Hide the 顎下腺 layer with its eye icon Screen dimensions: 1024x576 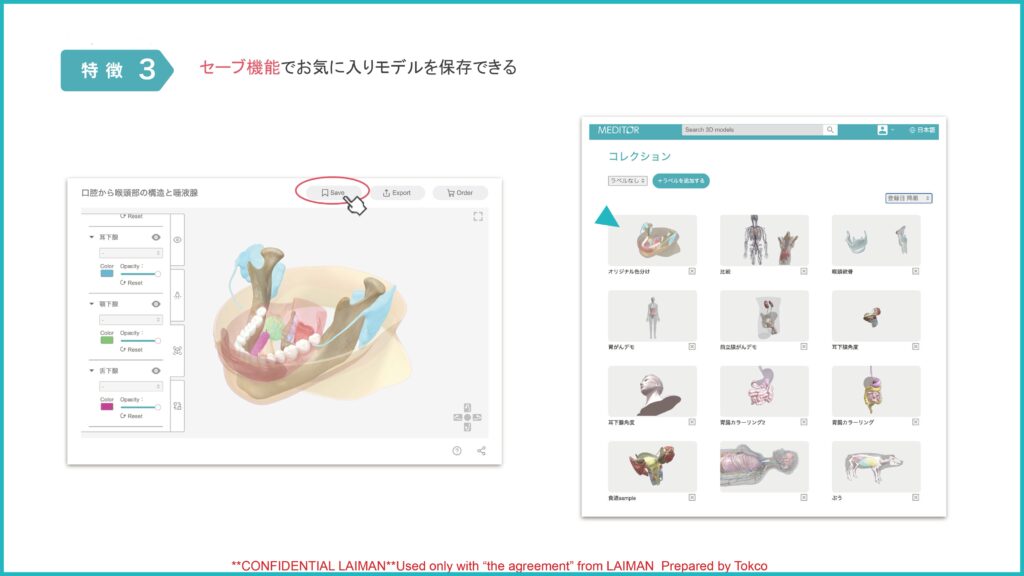coord(156,304)
